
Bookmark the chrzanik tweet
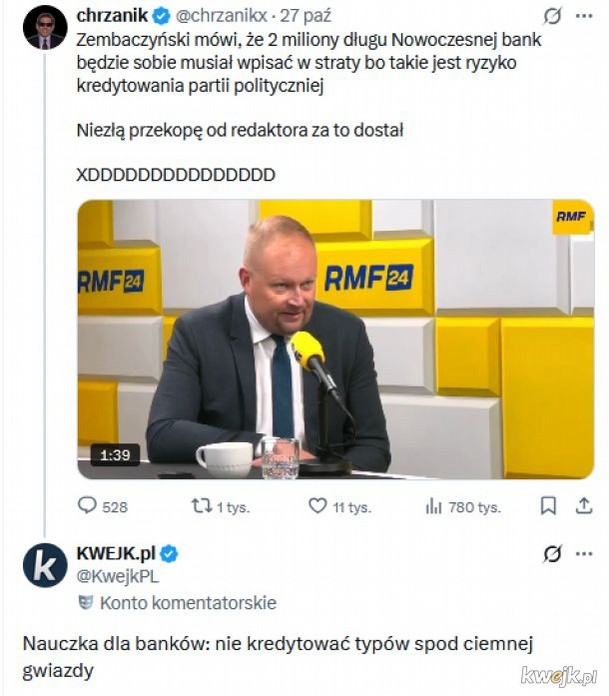tap(548, 507)
